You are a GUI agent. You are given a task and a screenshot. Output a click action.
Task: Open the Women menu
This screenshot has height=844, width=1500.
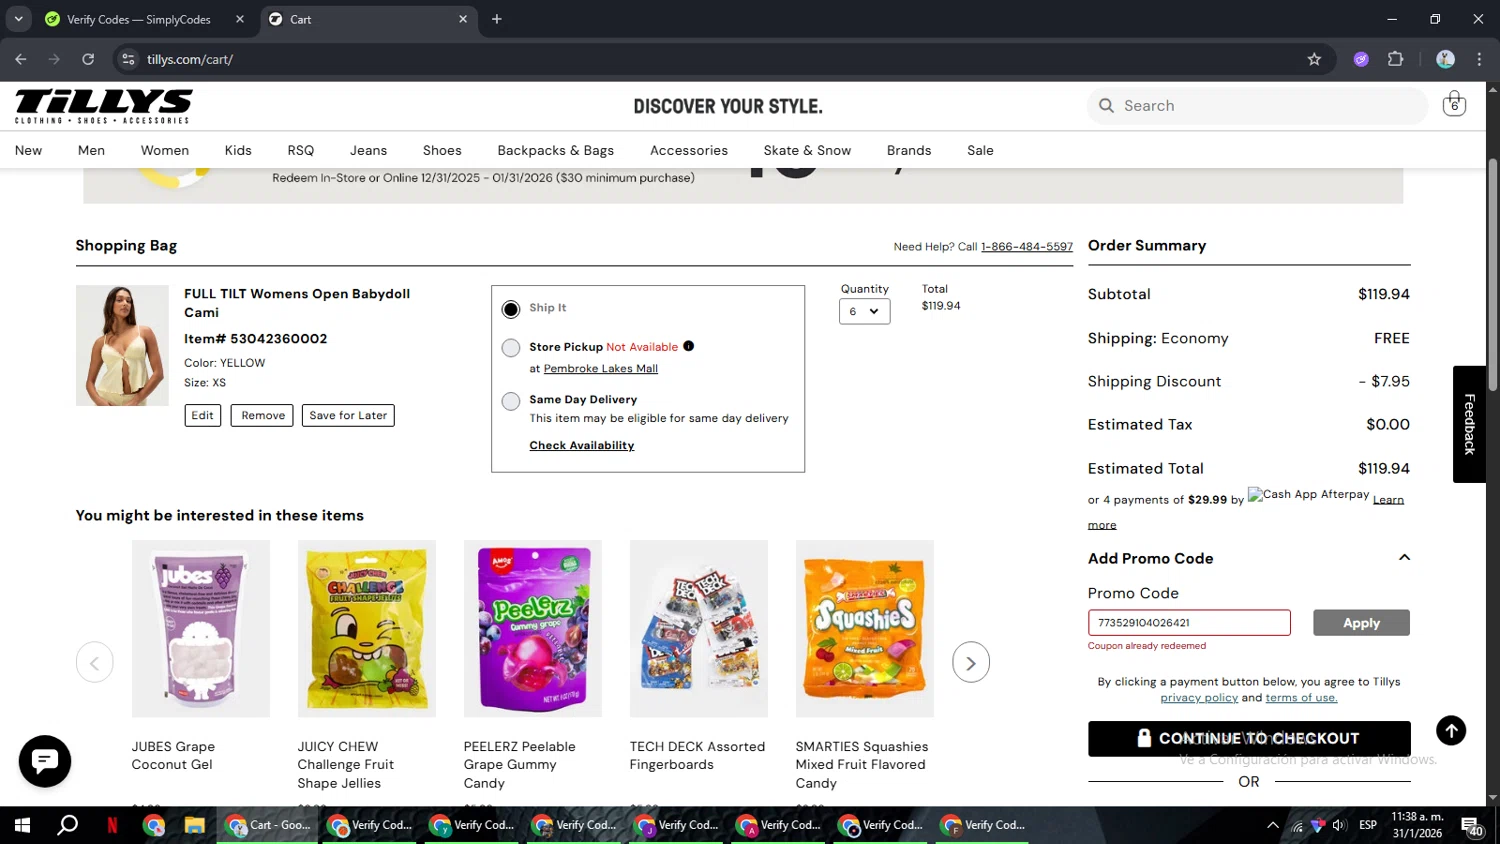pyautogui.click(x=165, y=150)
